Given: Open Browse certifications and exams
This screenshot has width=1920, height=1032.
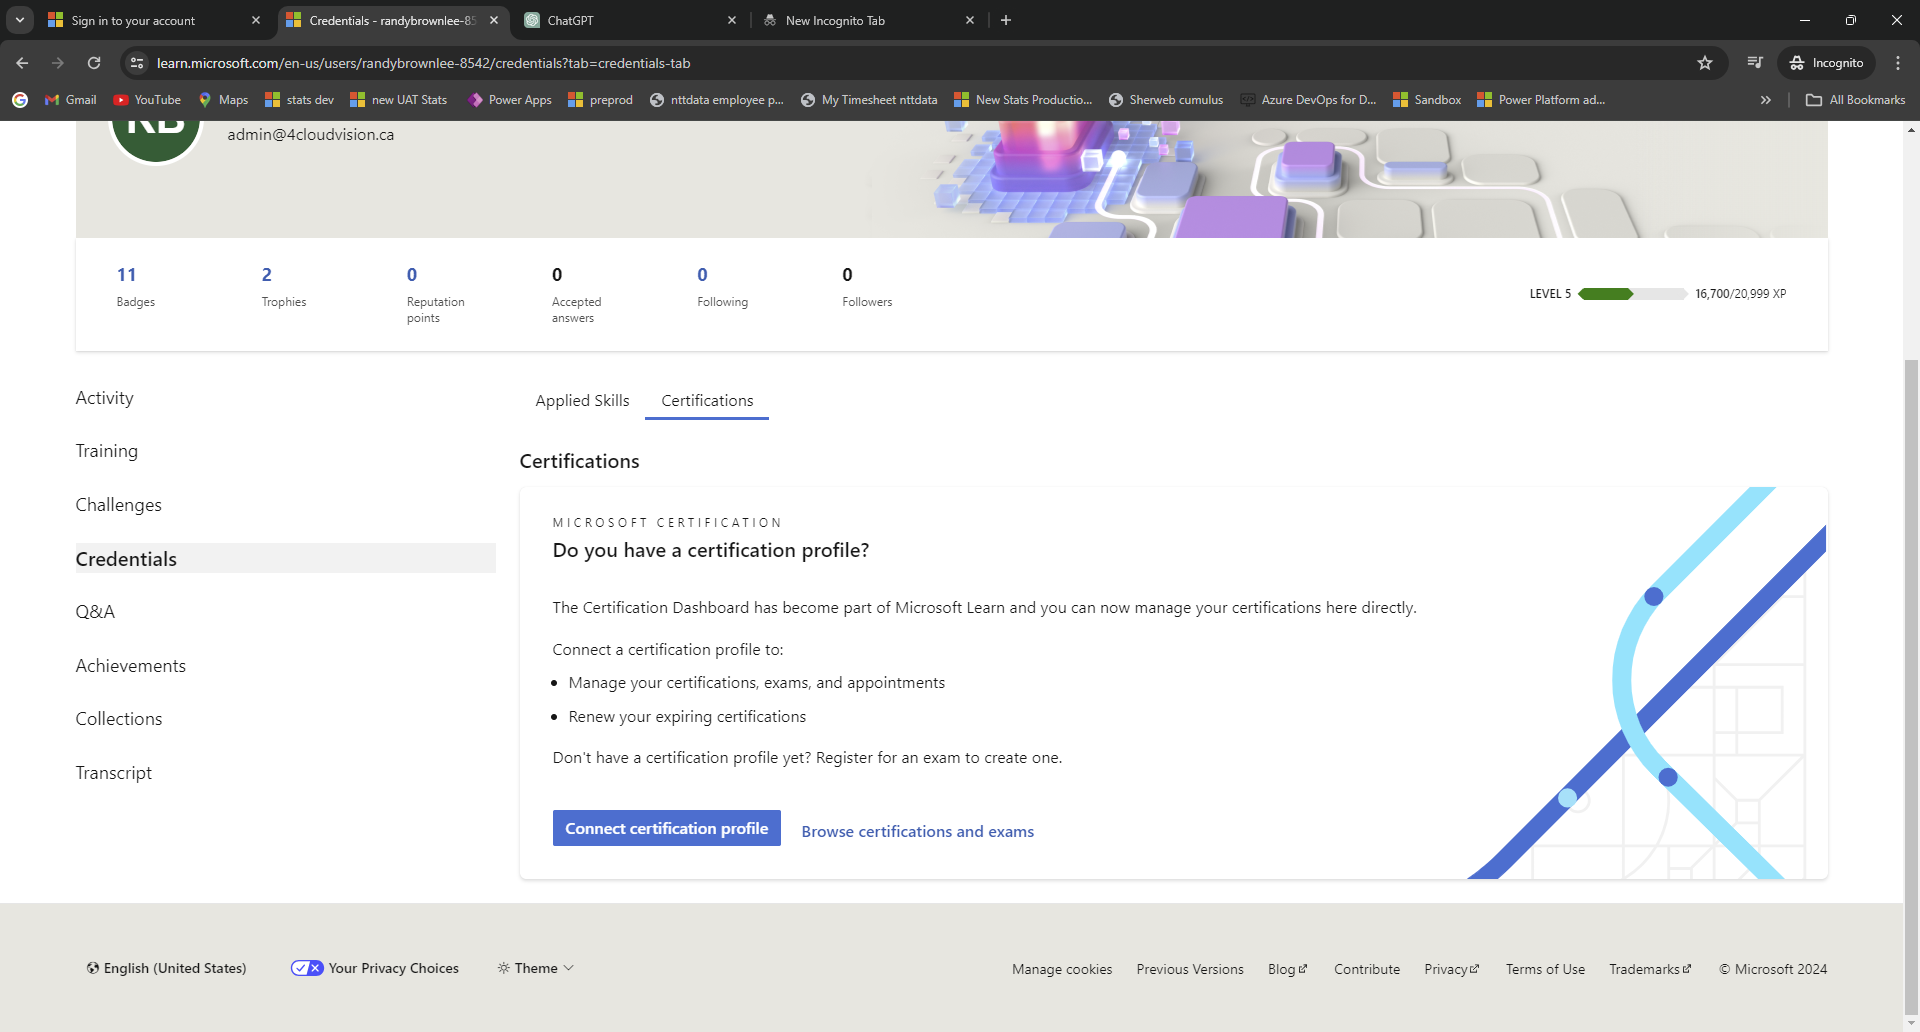Looking at the screenshot, I should 916,831.
